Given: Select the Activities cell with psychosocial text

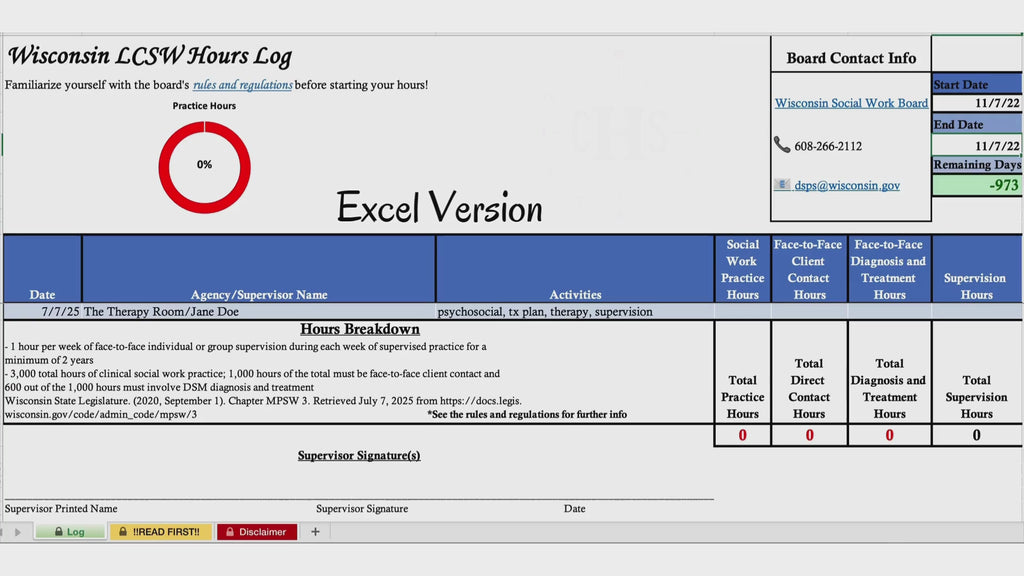Looking at the screenshot, I should pos(575,312).
